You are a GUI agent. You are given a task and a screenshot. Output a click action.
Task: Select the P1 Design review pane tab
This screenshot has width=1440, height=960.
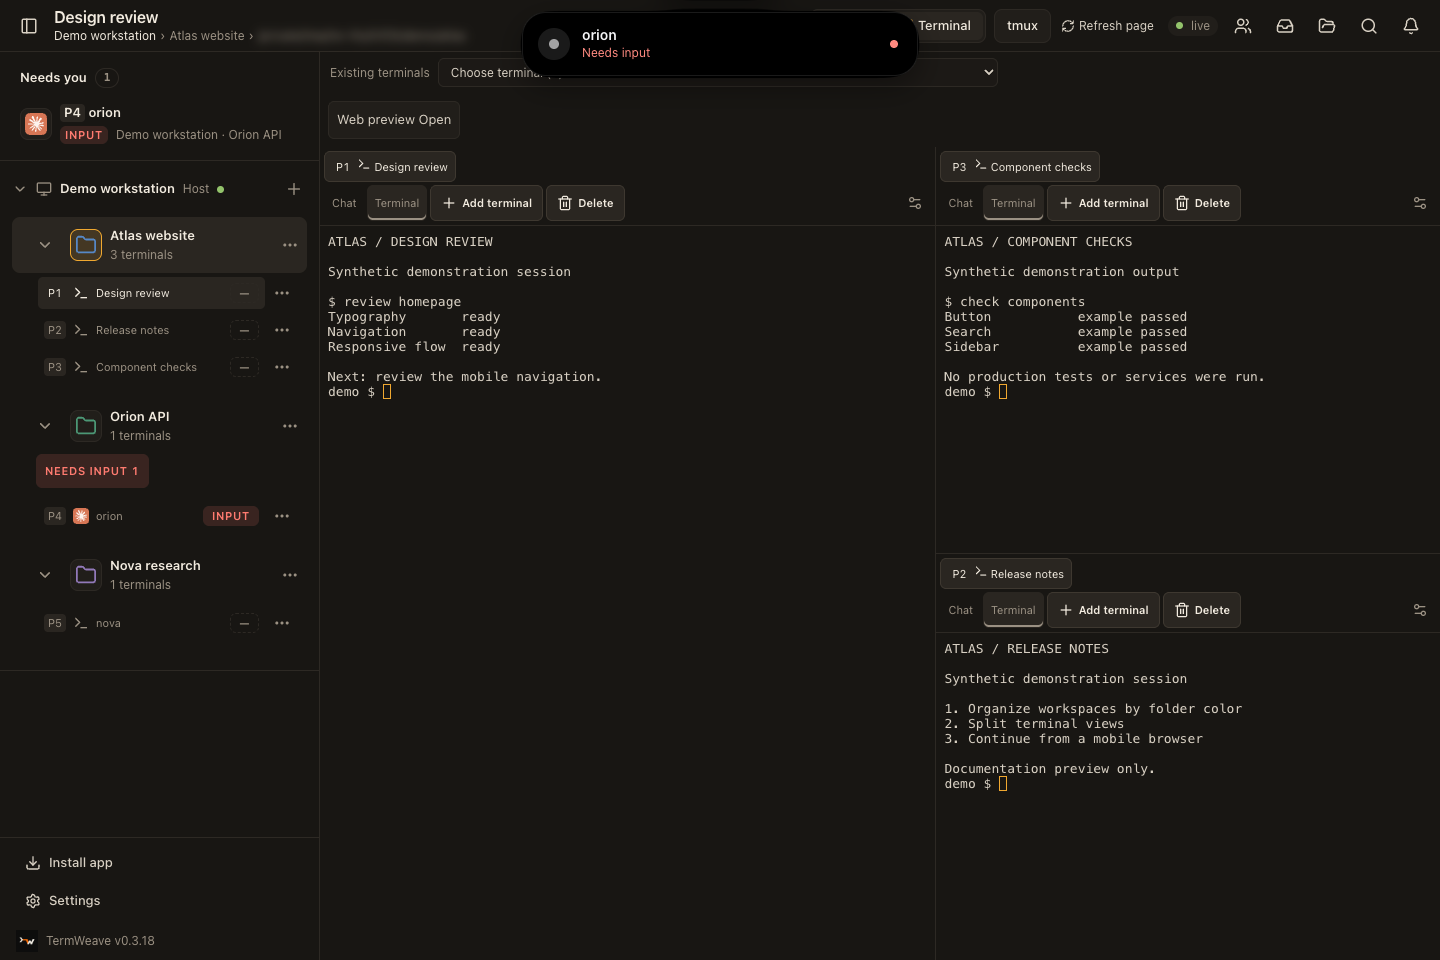[x=390, y=167]
